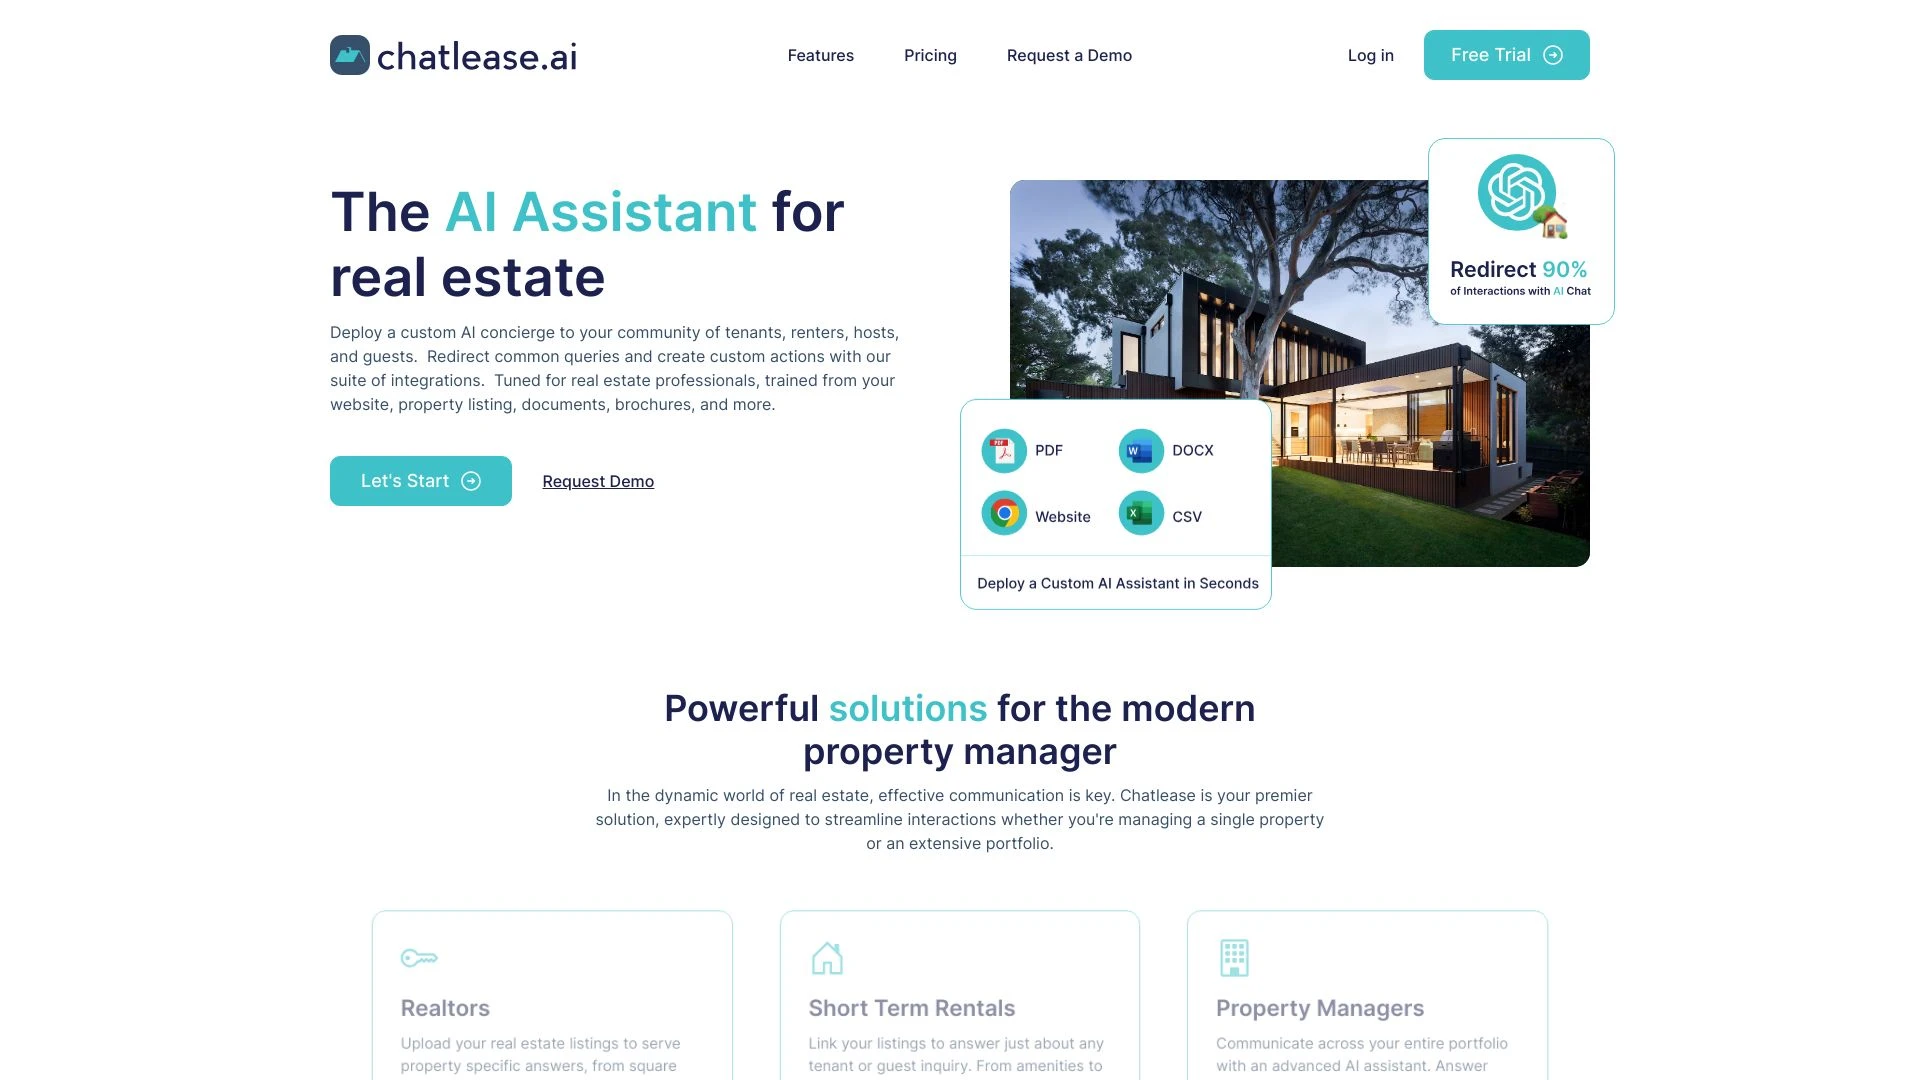Click the Request a Demo nav item
Screen dimensions: 1920x1080
click(x=1069, y=54)
